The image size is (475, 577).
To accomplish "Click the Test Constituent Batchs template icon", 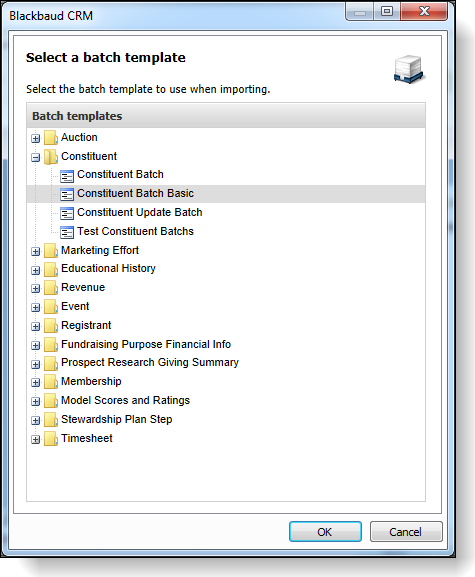I will 67,233.
